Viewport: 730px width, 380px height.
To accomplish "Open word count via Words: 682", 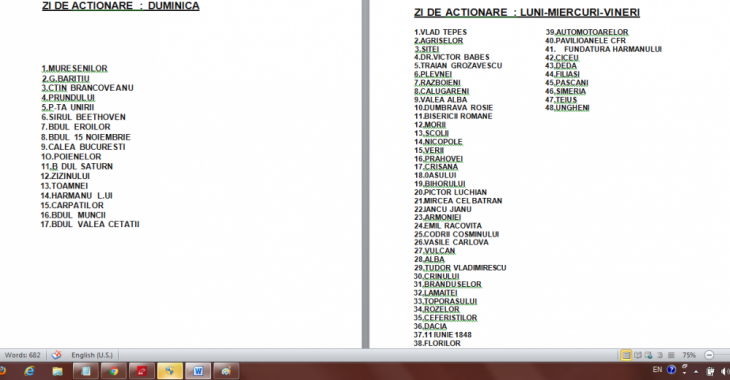I will 22,355.
